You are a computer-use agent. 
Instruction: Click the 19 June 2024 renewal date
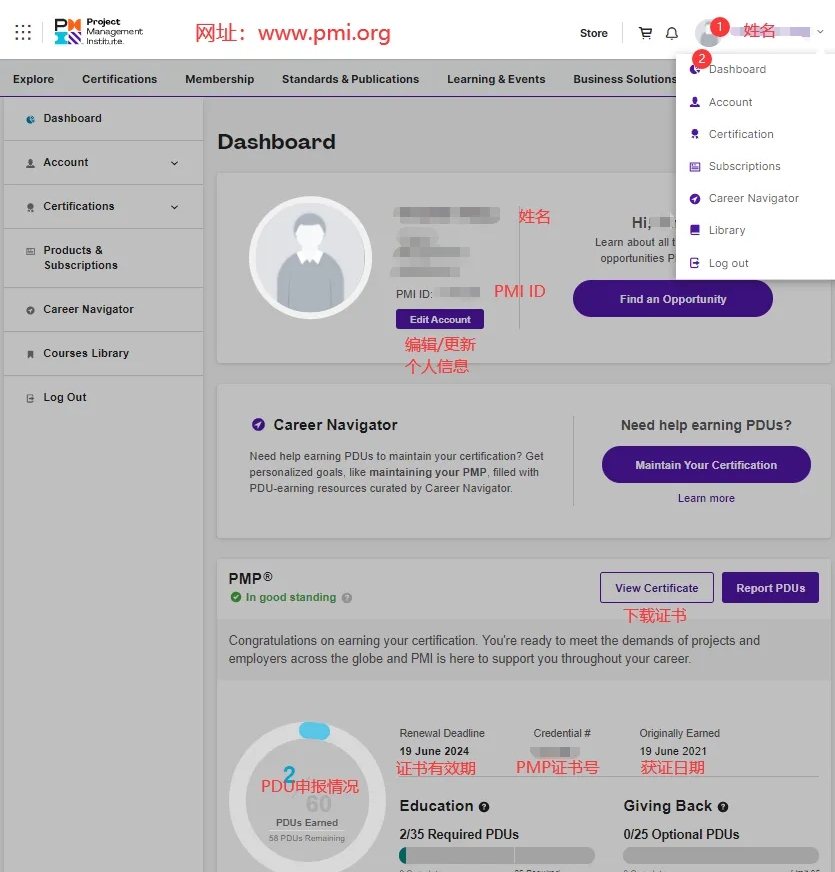[x=434, y=751]
